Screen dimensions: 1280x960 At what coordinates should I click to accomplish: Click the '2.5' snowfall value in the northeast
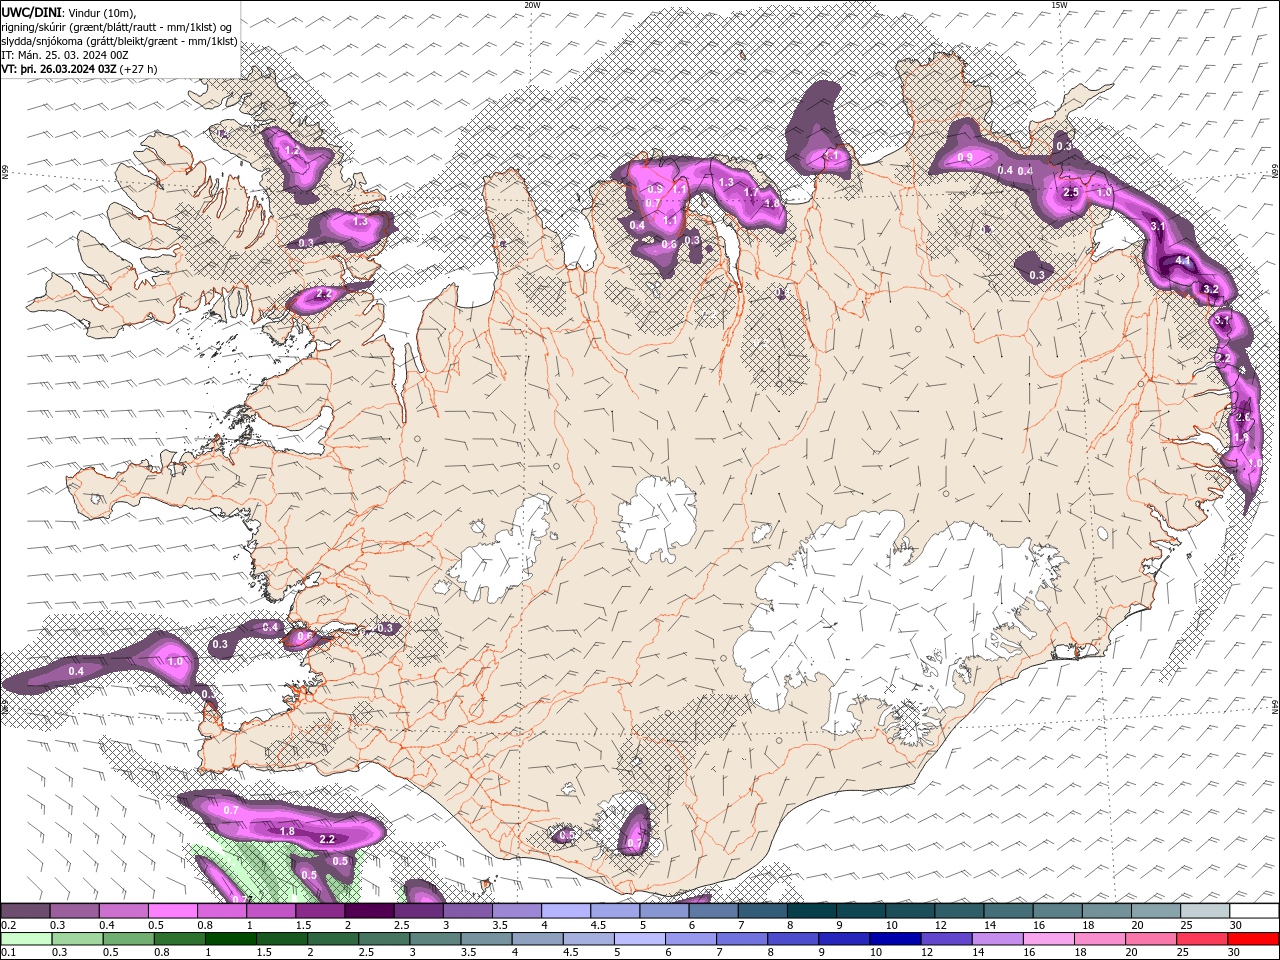pos(1071,192)
